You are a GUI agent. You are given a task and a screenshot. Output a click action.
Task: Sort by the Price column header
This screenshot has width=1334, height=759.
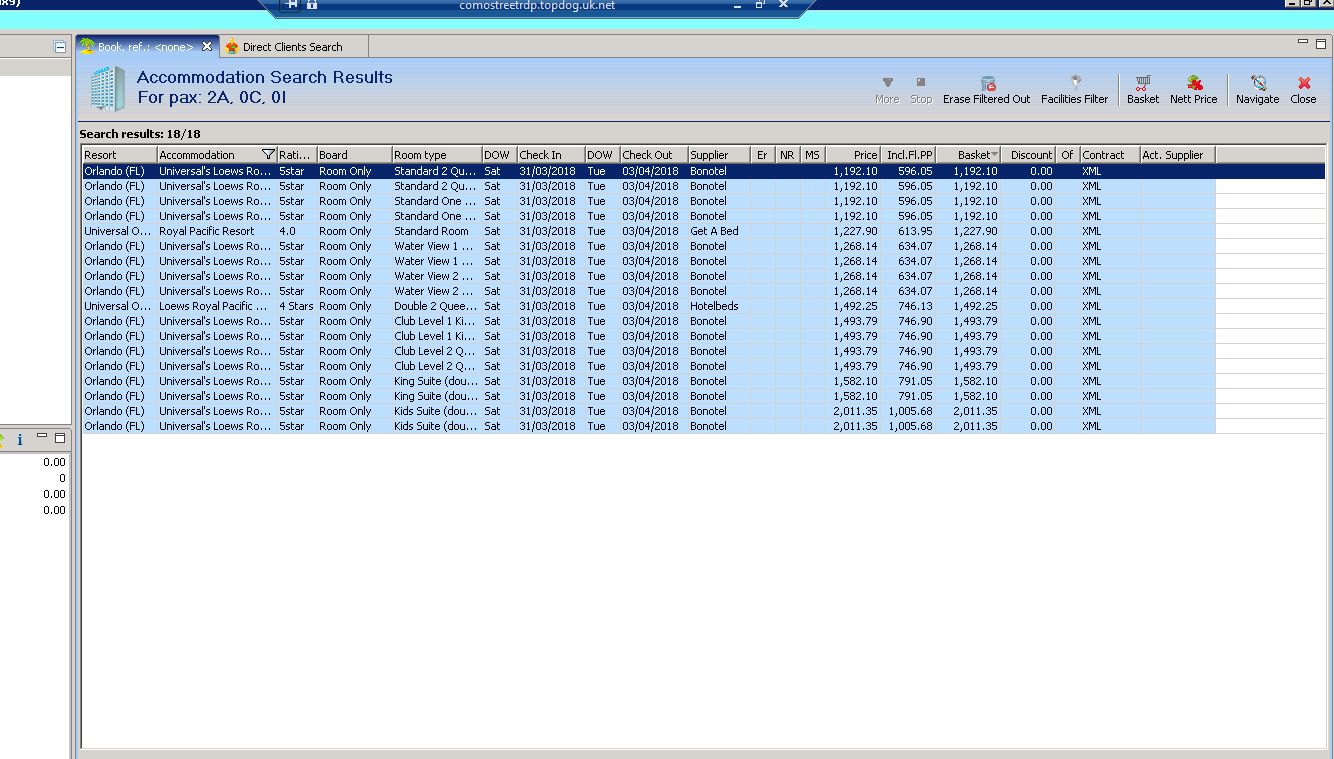pos(853,155)
